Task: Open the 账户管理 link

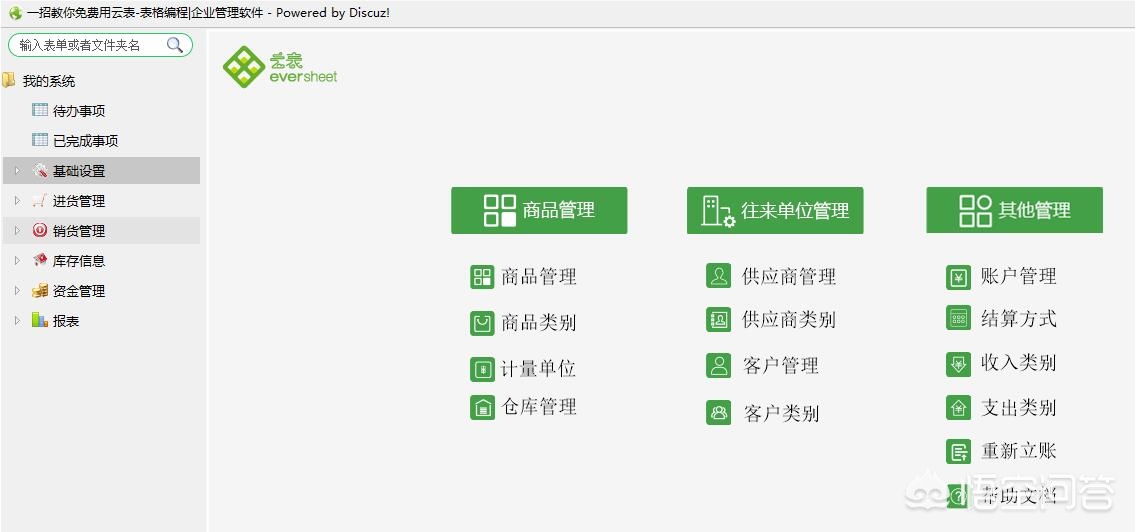Action: tap(1018, 276)
